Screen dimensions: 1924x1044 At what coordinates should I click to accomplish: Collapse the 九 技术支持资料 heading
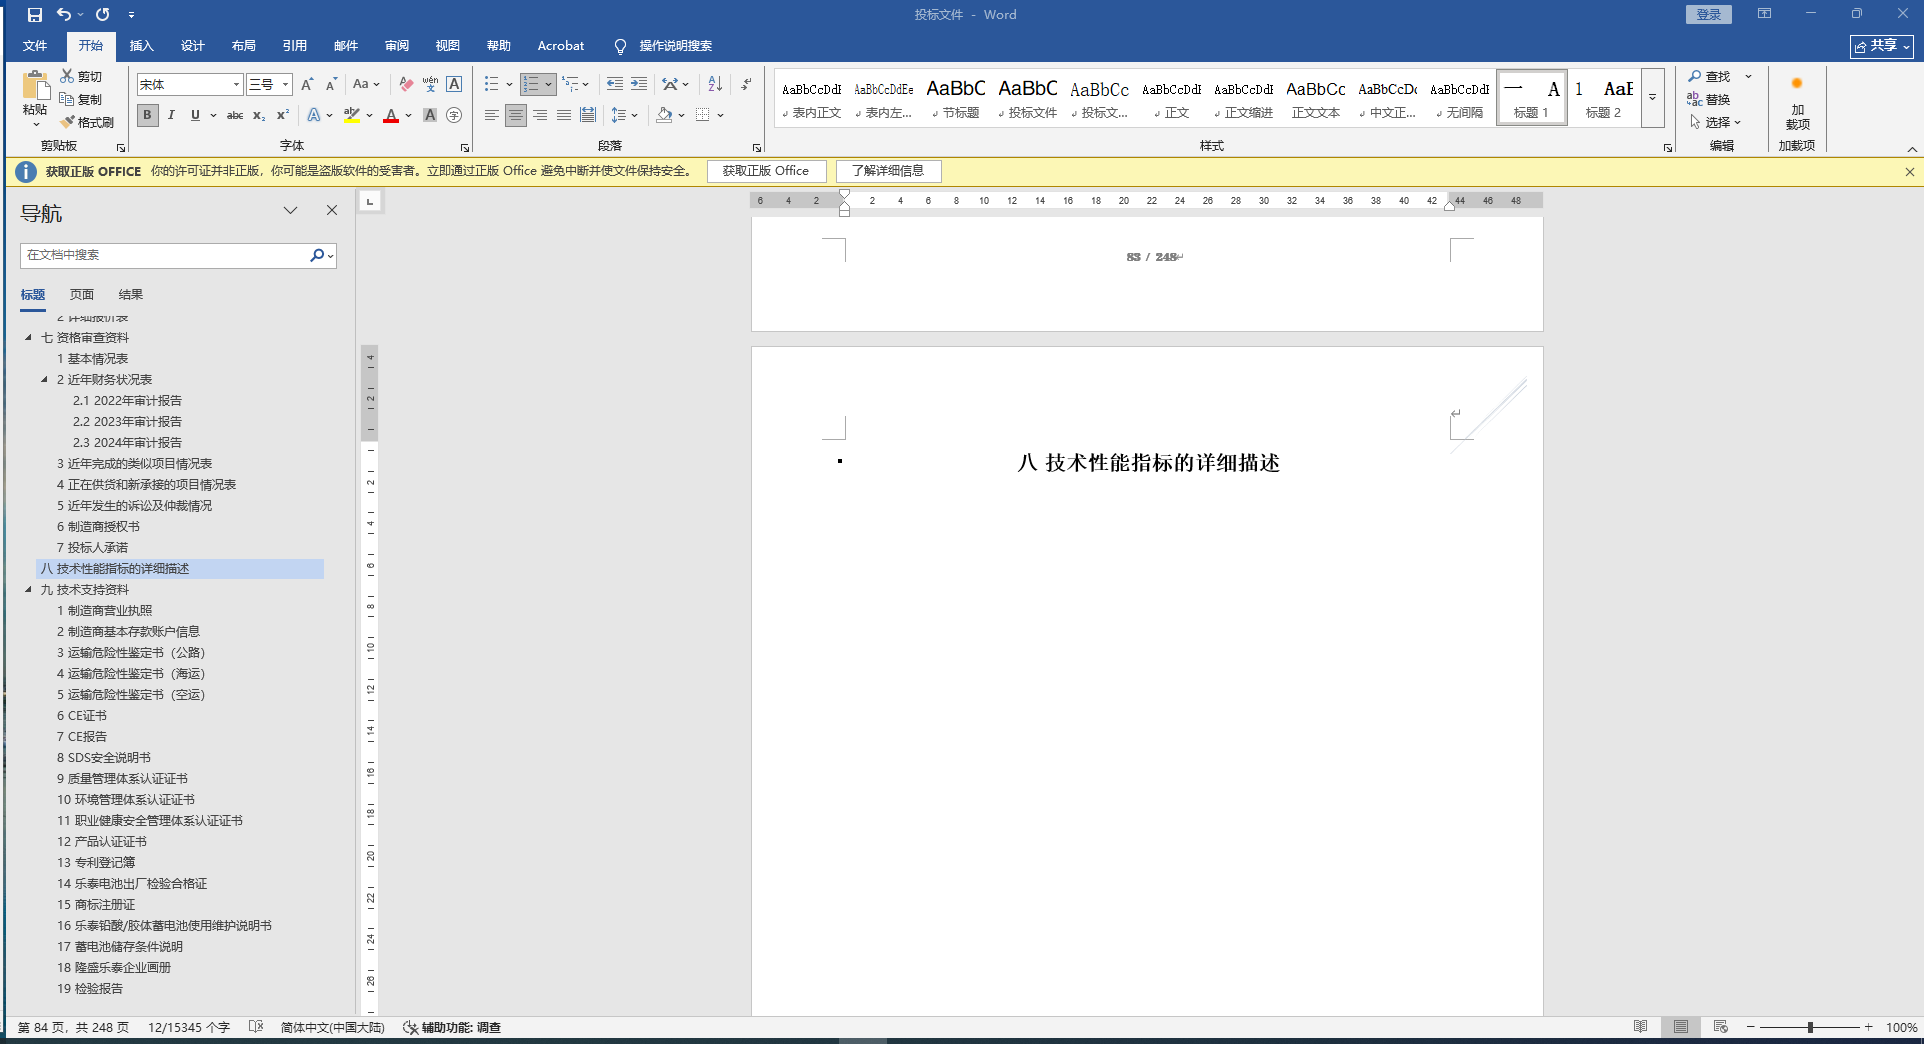click(x=28, y=590)
